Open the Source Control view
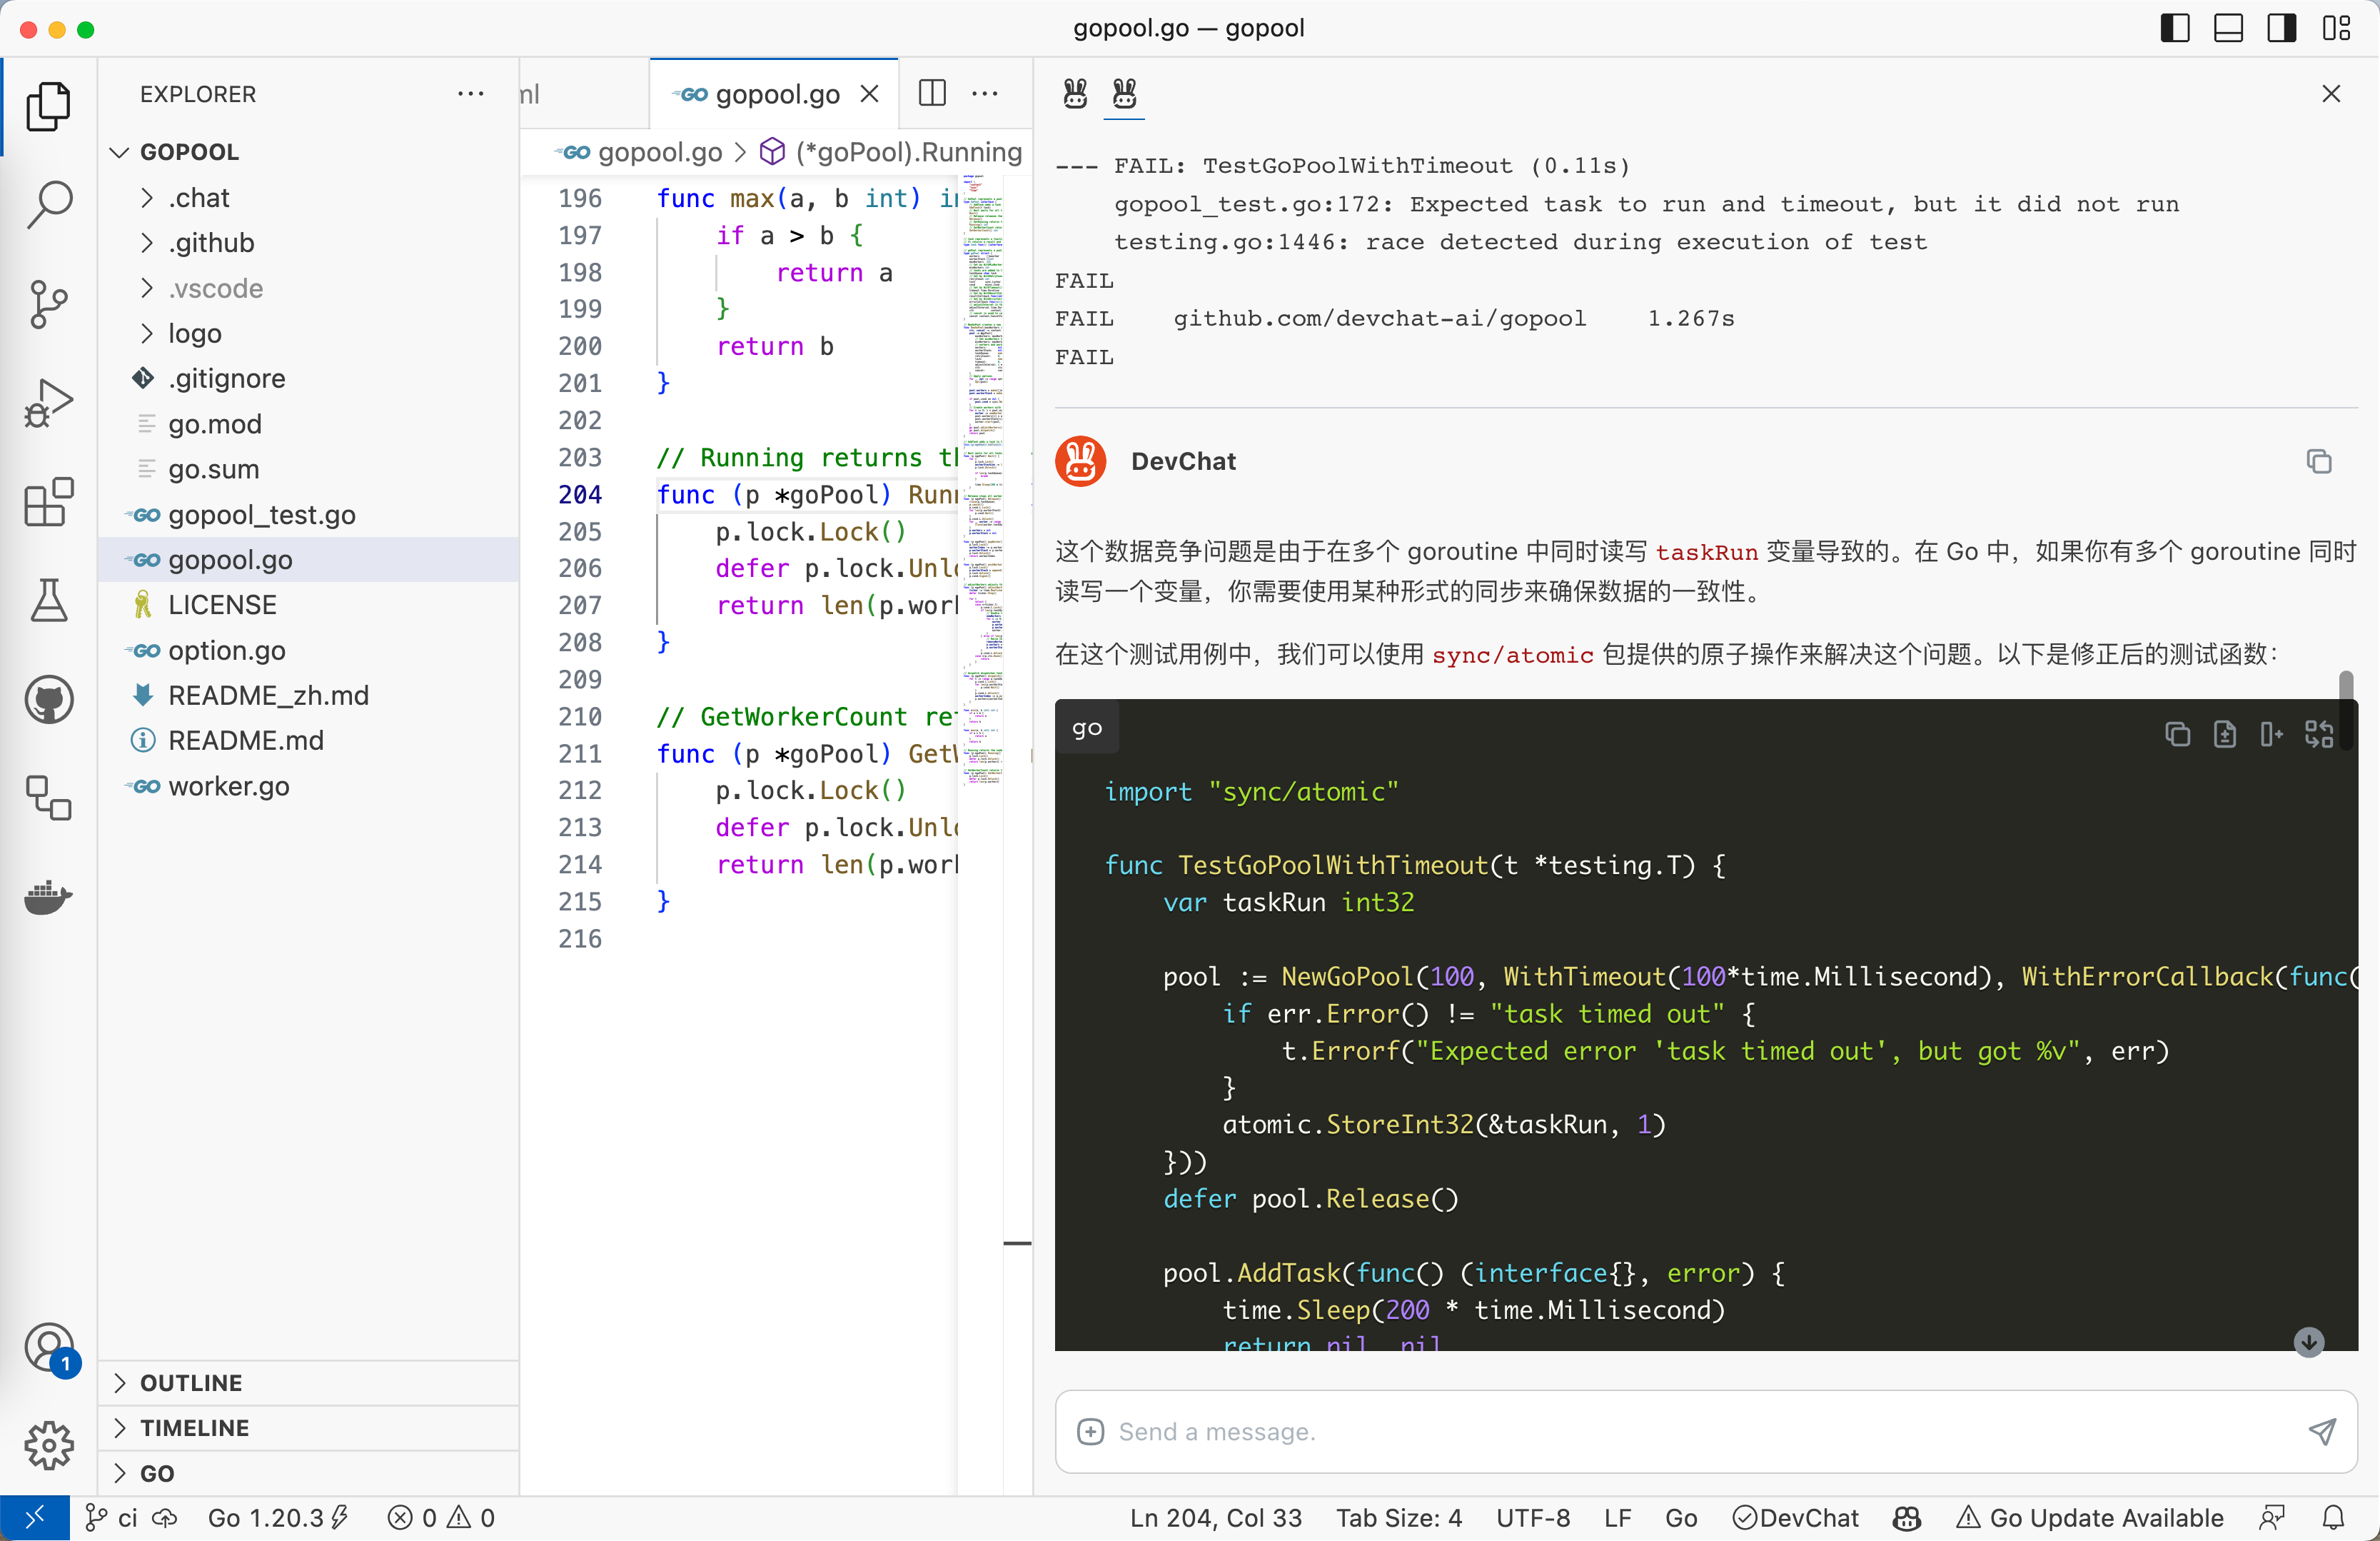Image resolution: width=2380 pixels, height=1541 pixels. (48, 303)
